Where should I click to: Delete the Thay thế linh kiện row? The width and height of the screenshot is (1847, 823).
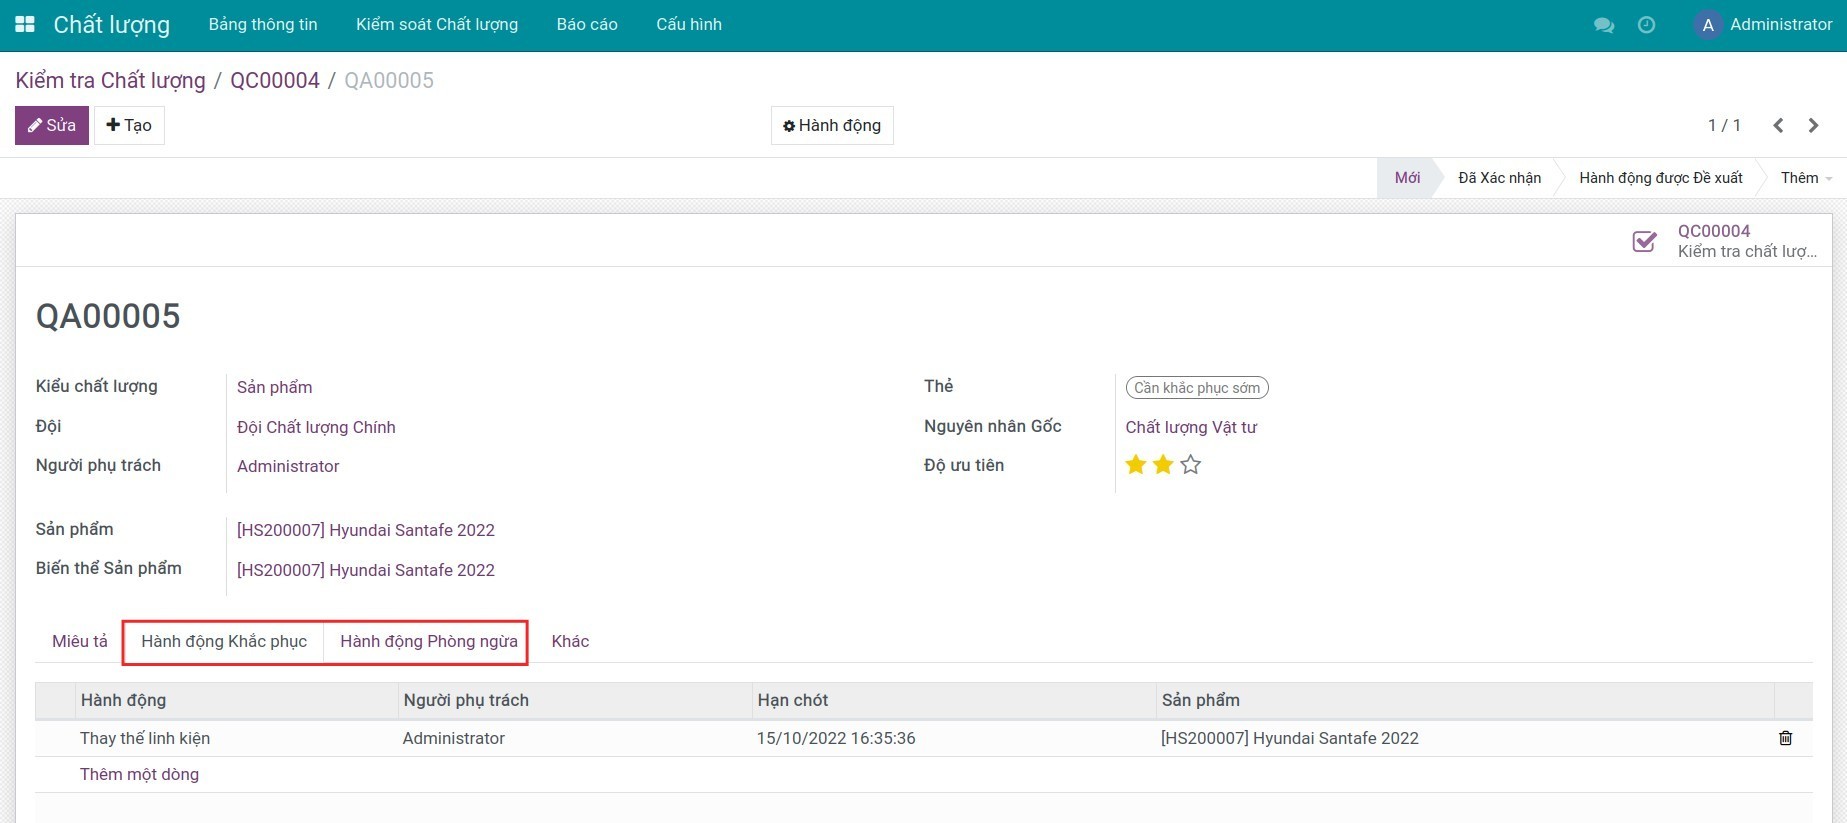point(1785,738)
